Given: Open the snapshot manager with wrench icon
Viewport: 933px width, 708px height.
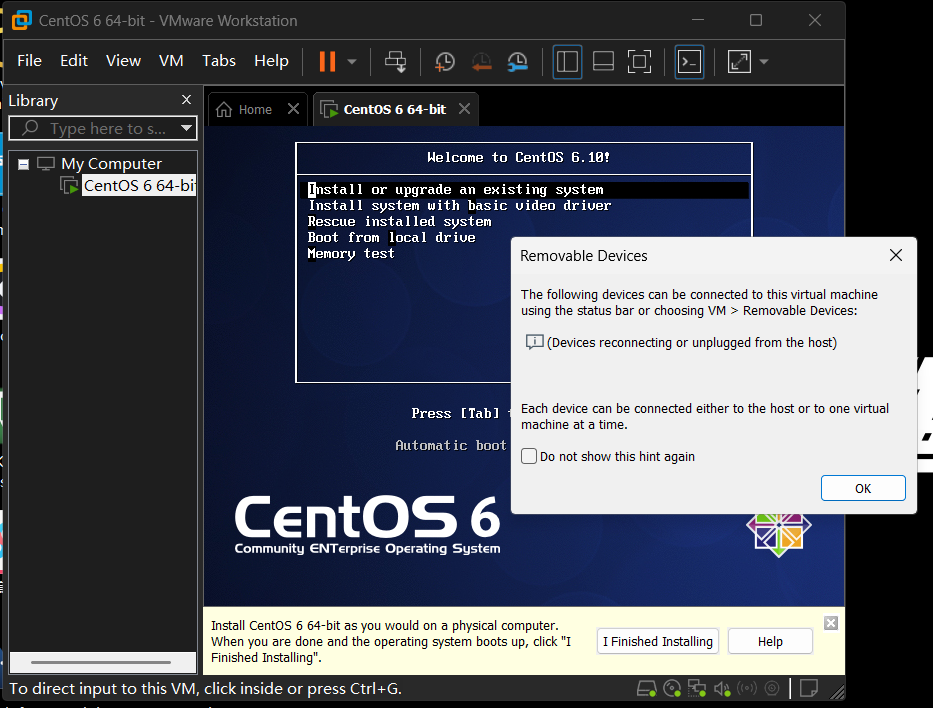Looking at the screenshot, I should (518, 61).
